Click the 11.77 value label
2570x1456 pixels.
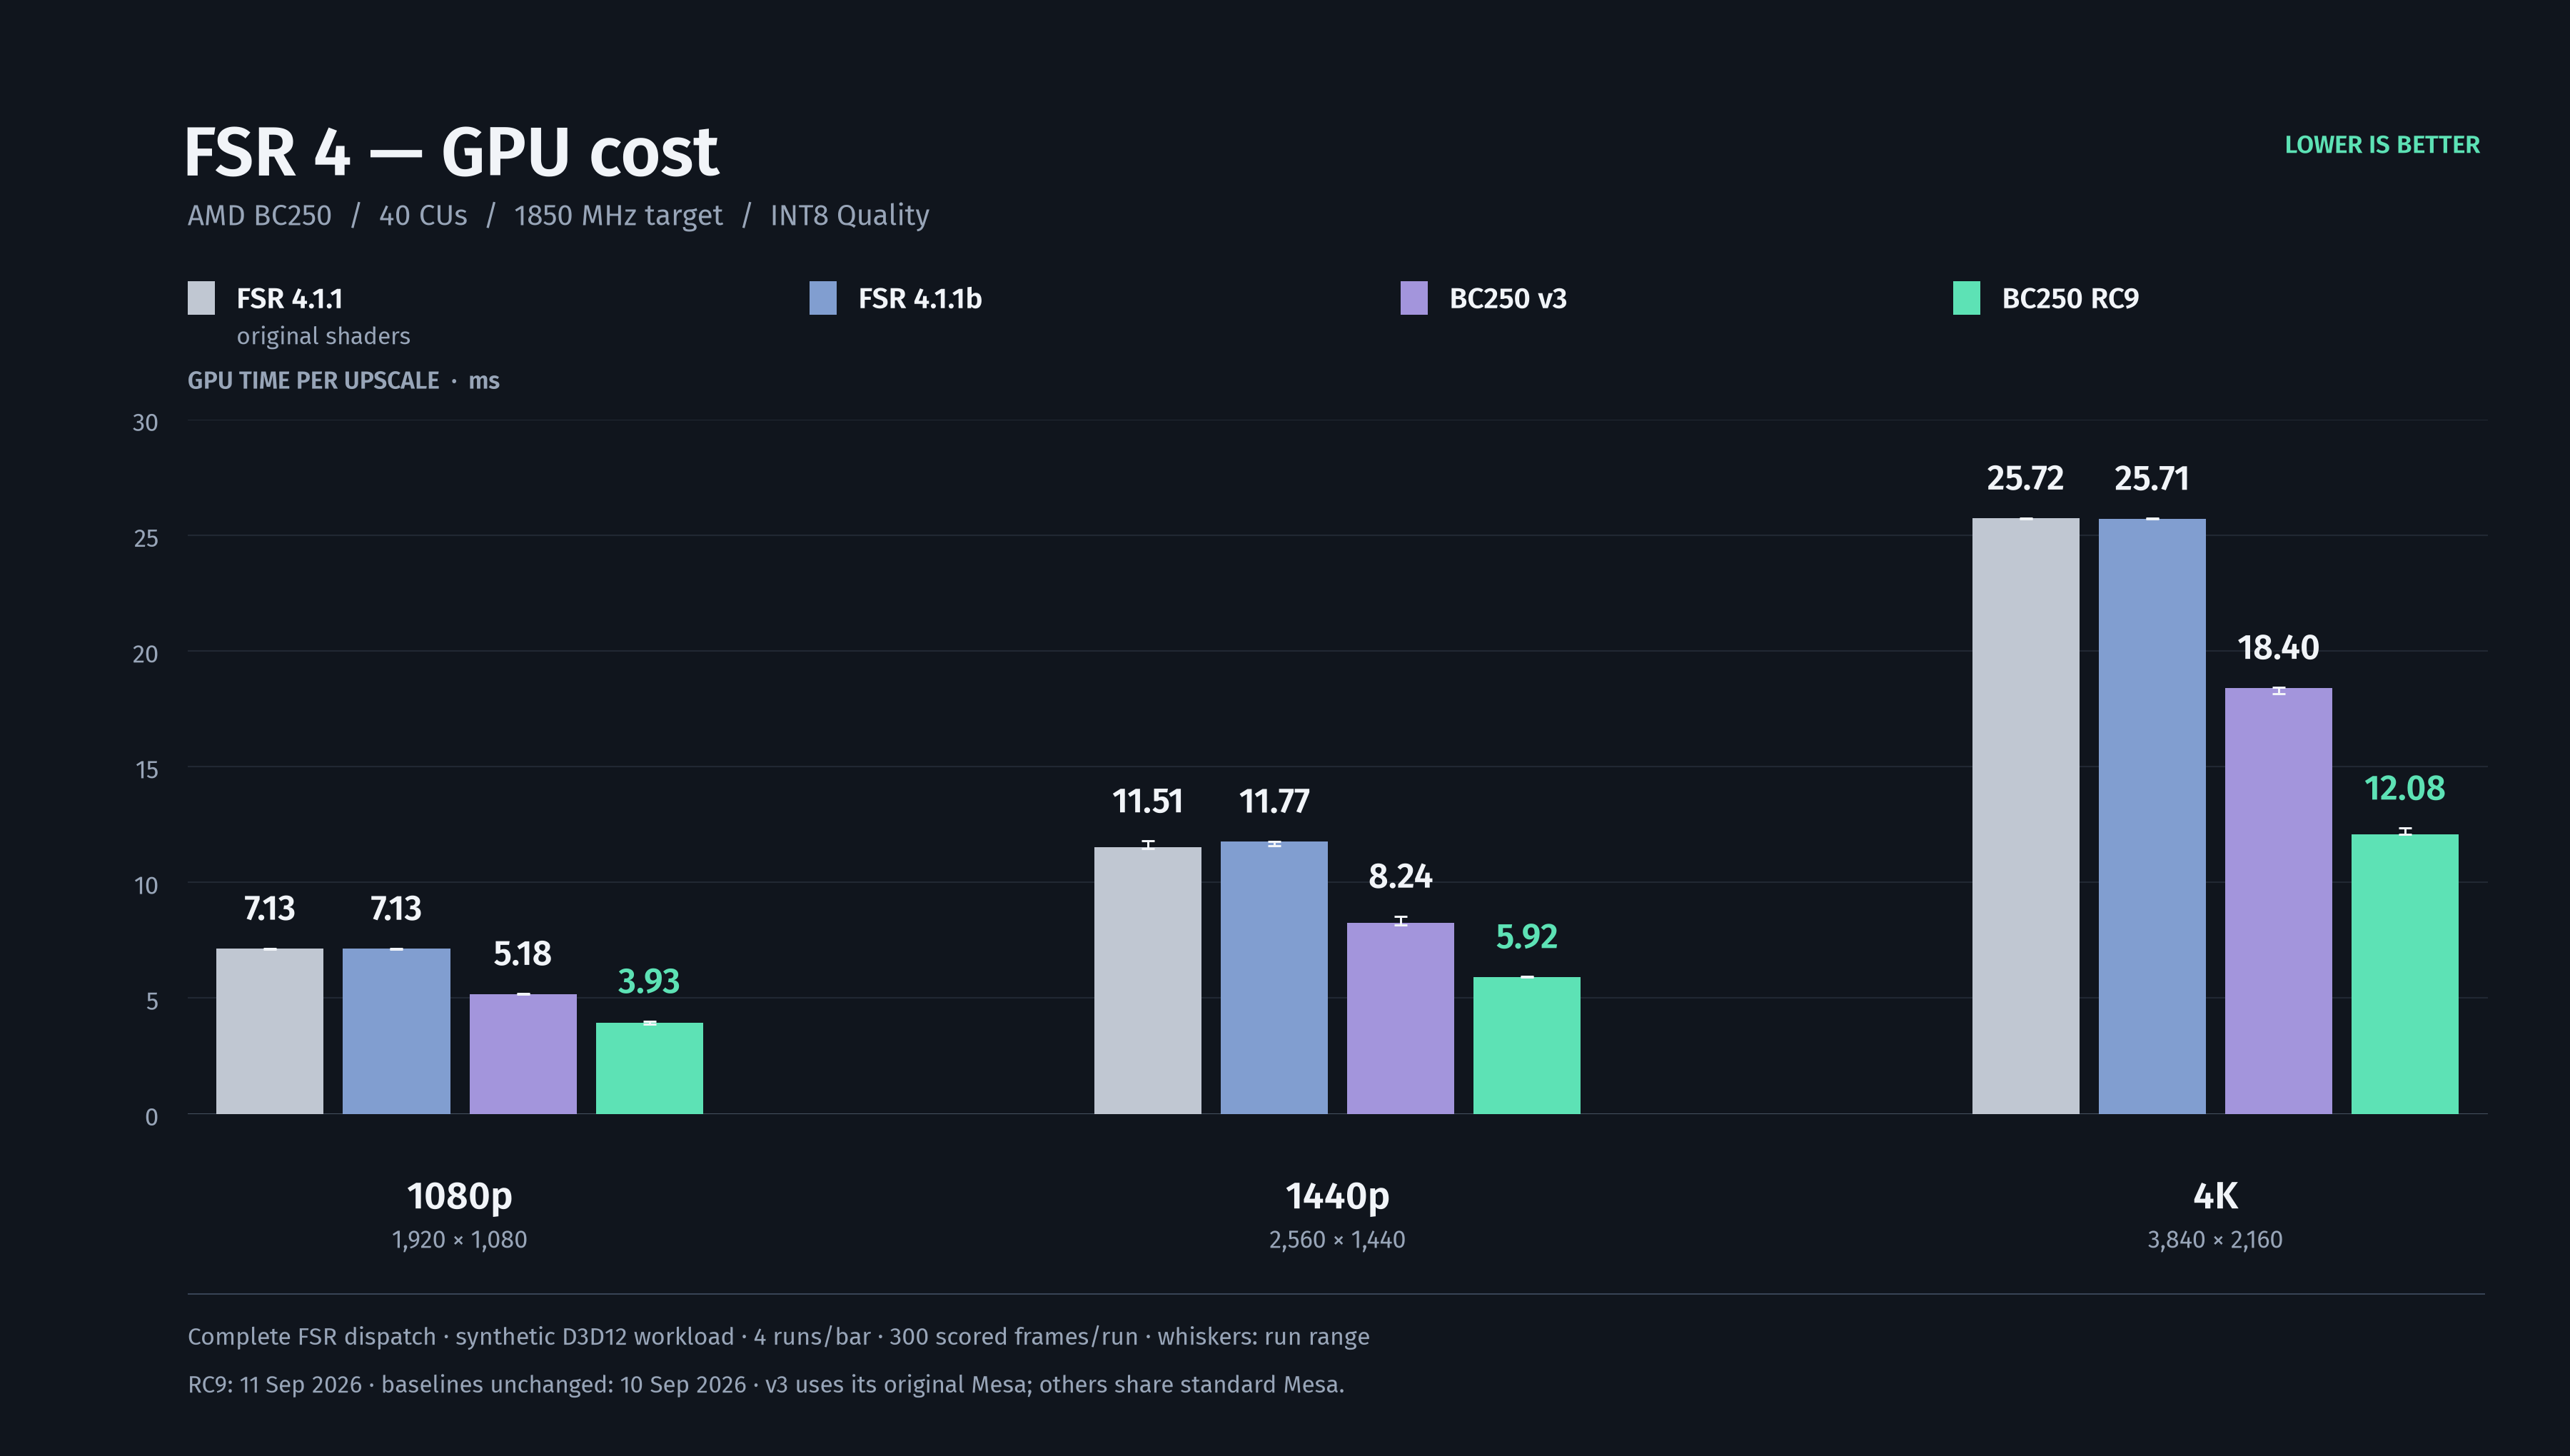[x=1274, y=801]
